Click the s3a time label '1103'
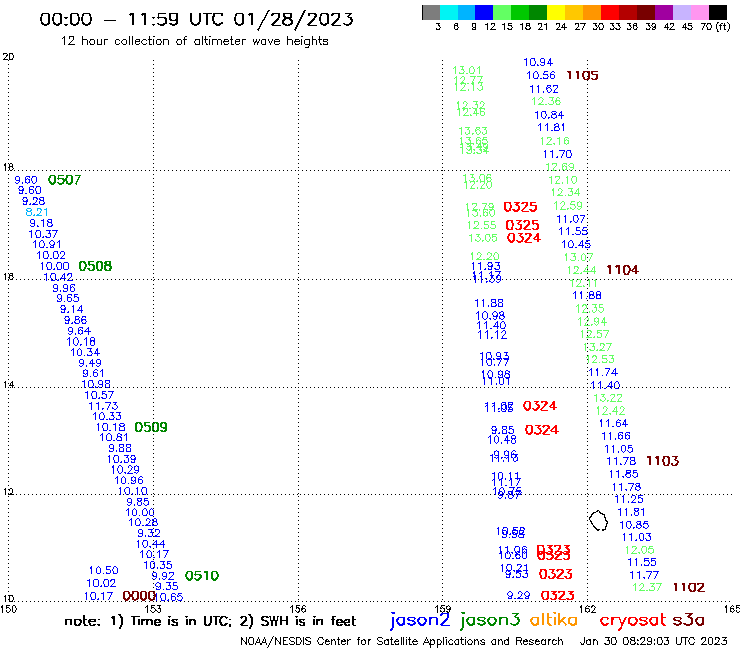Viewport: 740px width, 650px height. (x=662, y=461)
